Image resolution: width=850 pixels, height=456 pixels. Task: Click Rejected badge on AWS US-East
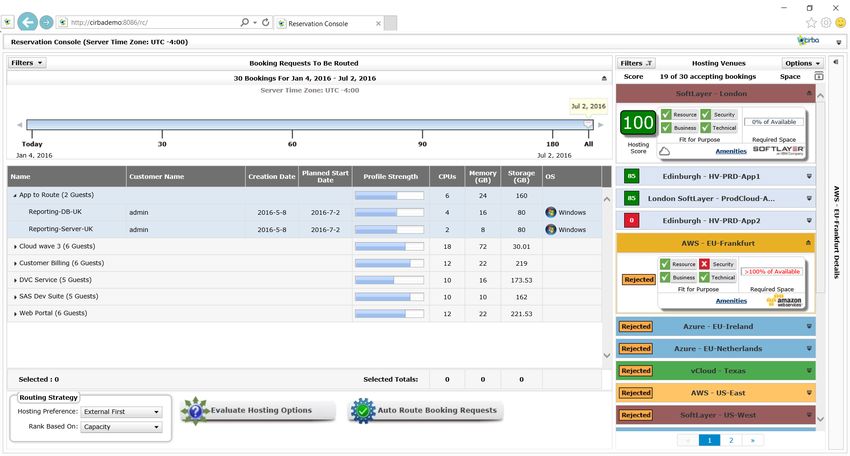[x=636, y=393]
